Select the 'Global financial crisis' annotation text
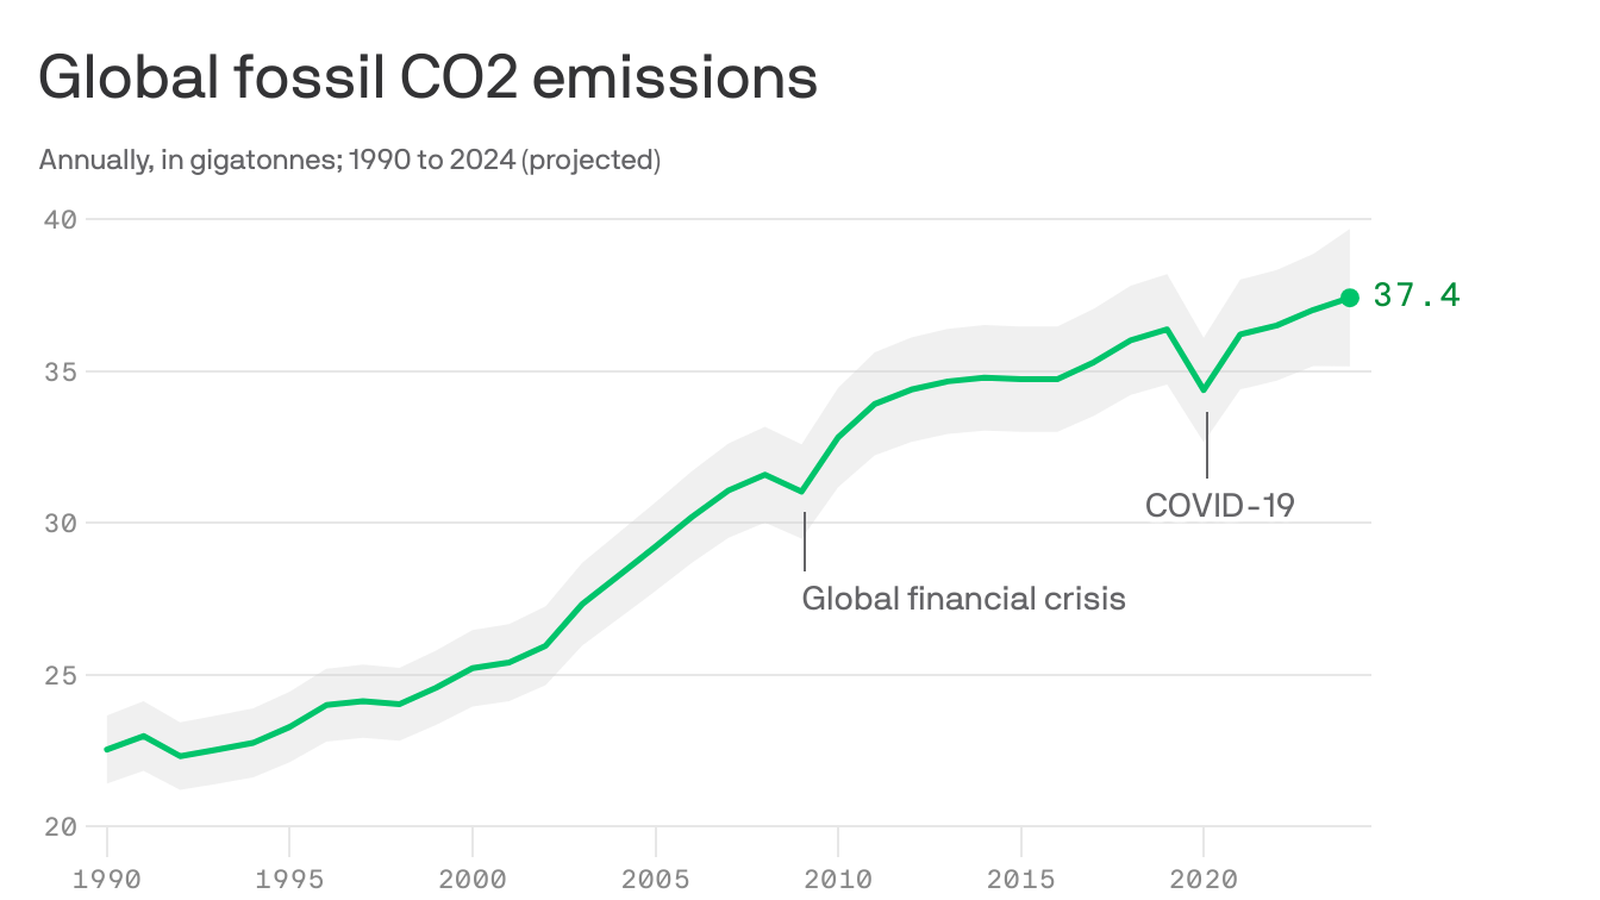Viewport: 1600px width, 900px height. [x=963, y=599]
